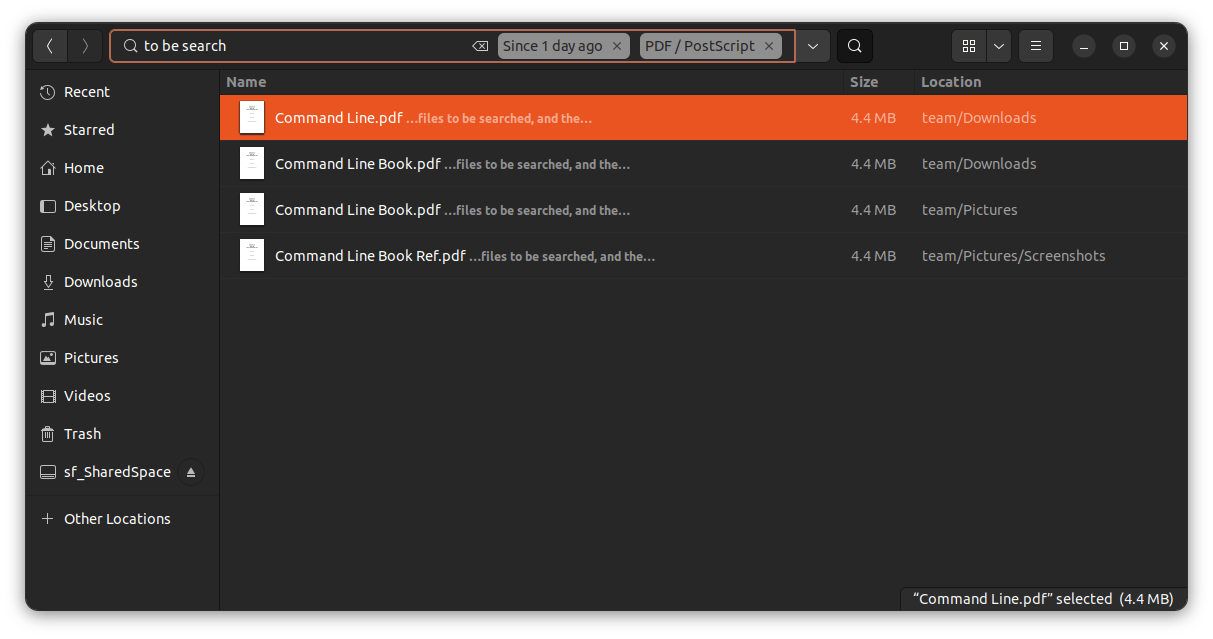Sort files by Size column header
This screenshot has width=1213, height=639.
(x=863, y=82)
